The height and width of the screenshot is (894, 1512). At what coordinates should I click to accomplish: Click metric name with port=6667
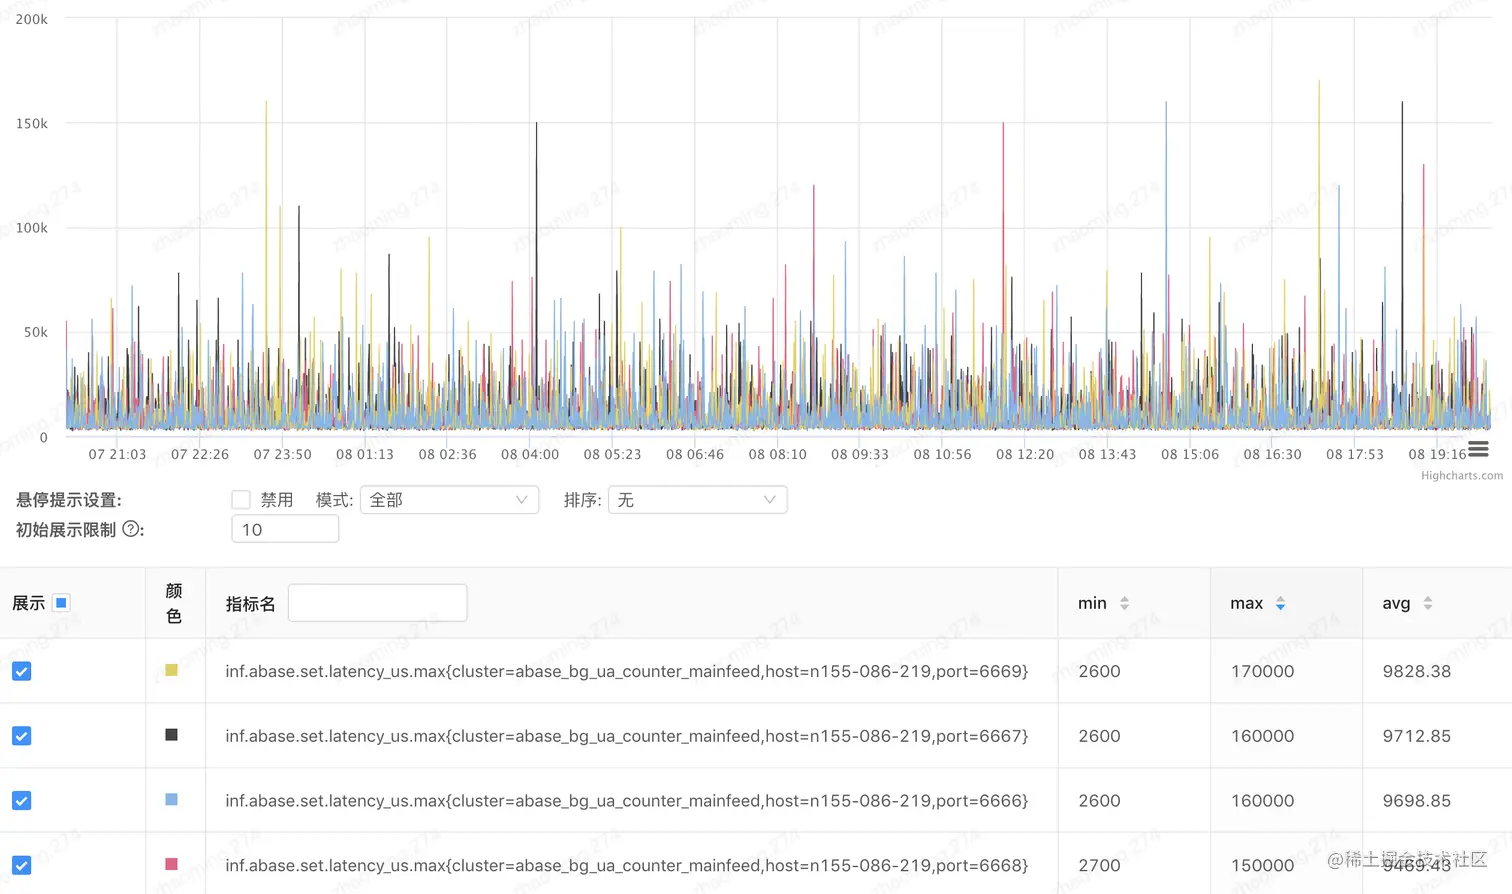pos(627,736)
